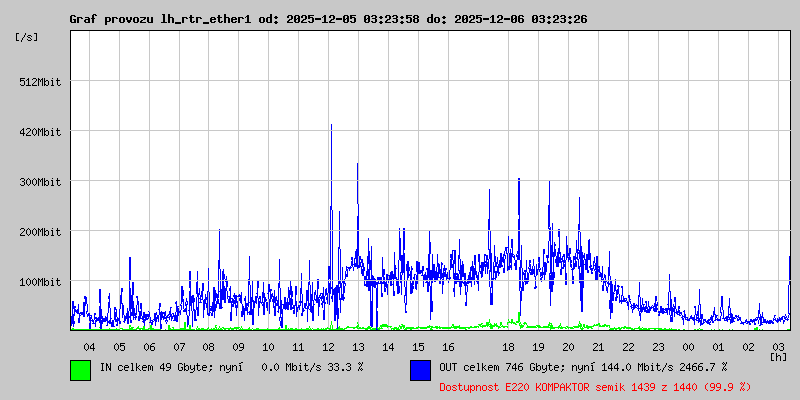
Task: Click the blue OUT legend color box
Action: point(420,369)
